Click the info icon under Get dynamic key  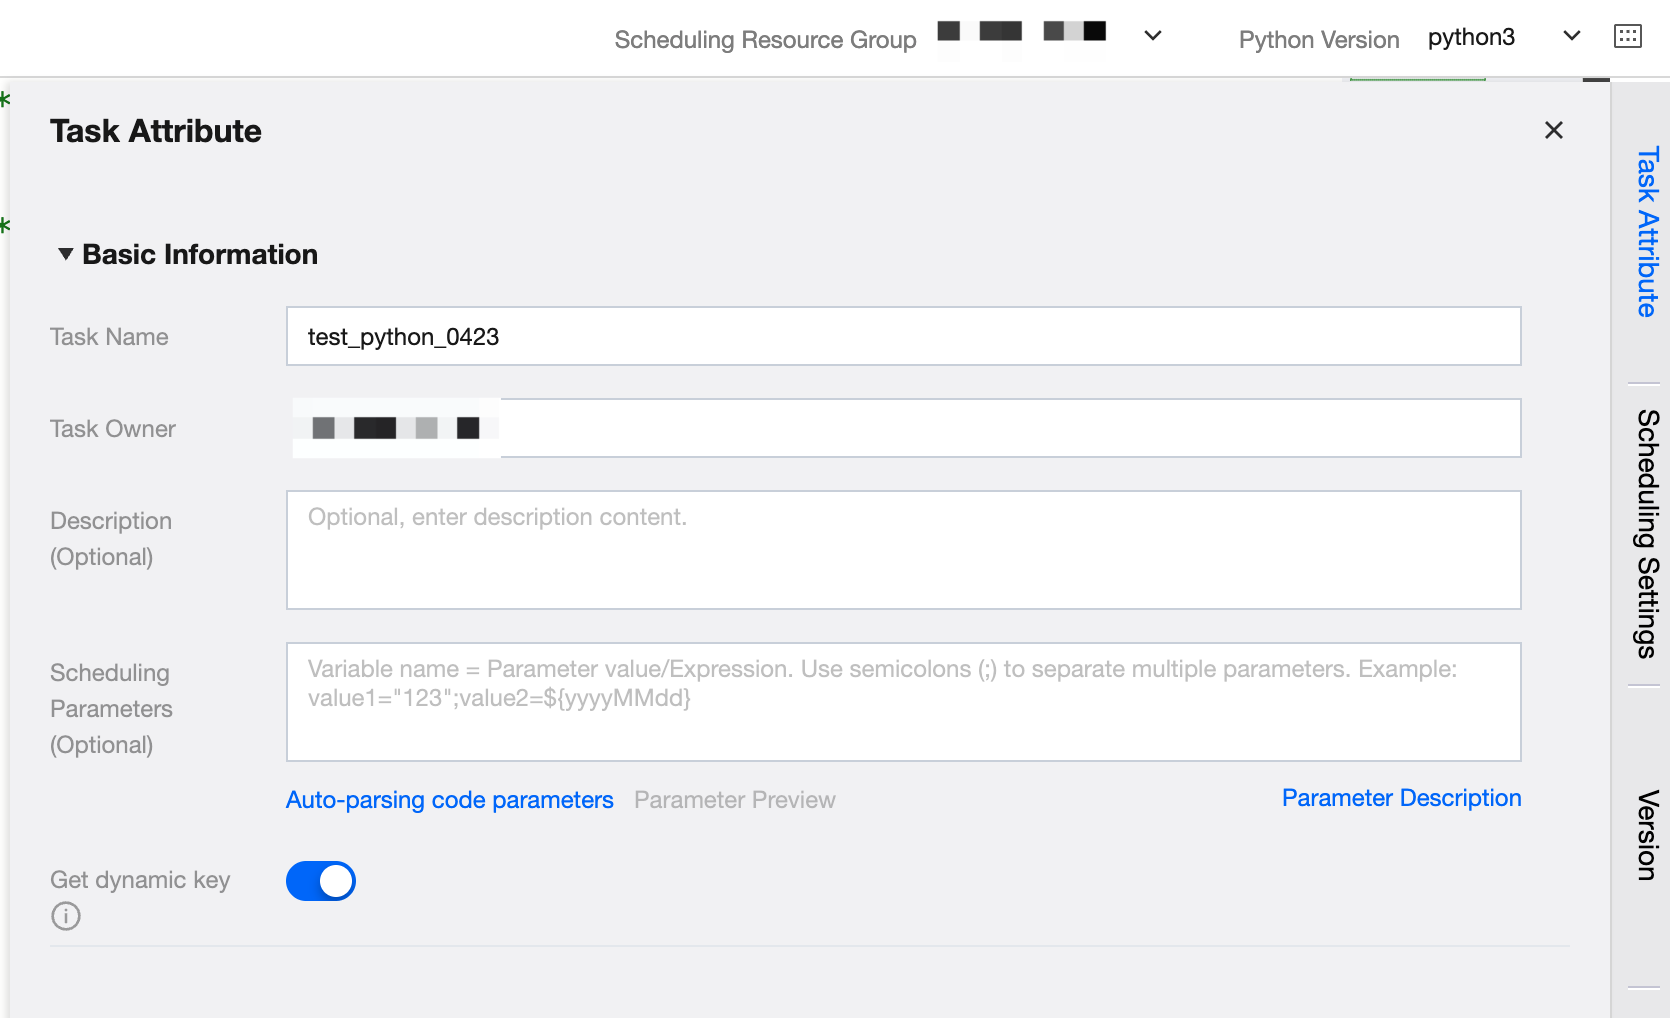[x=66, y=916]
